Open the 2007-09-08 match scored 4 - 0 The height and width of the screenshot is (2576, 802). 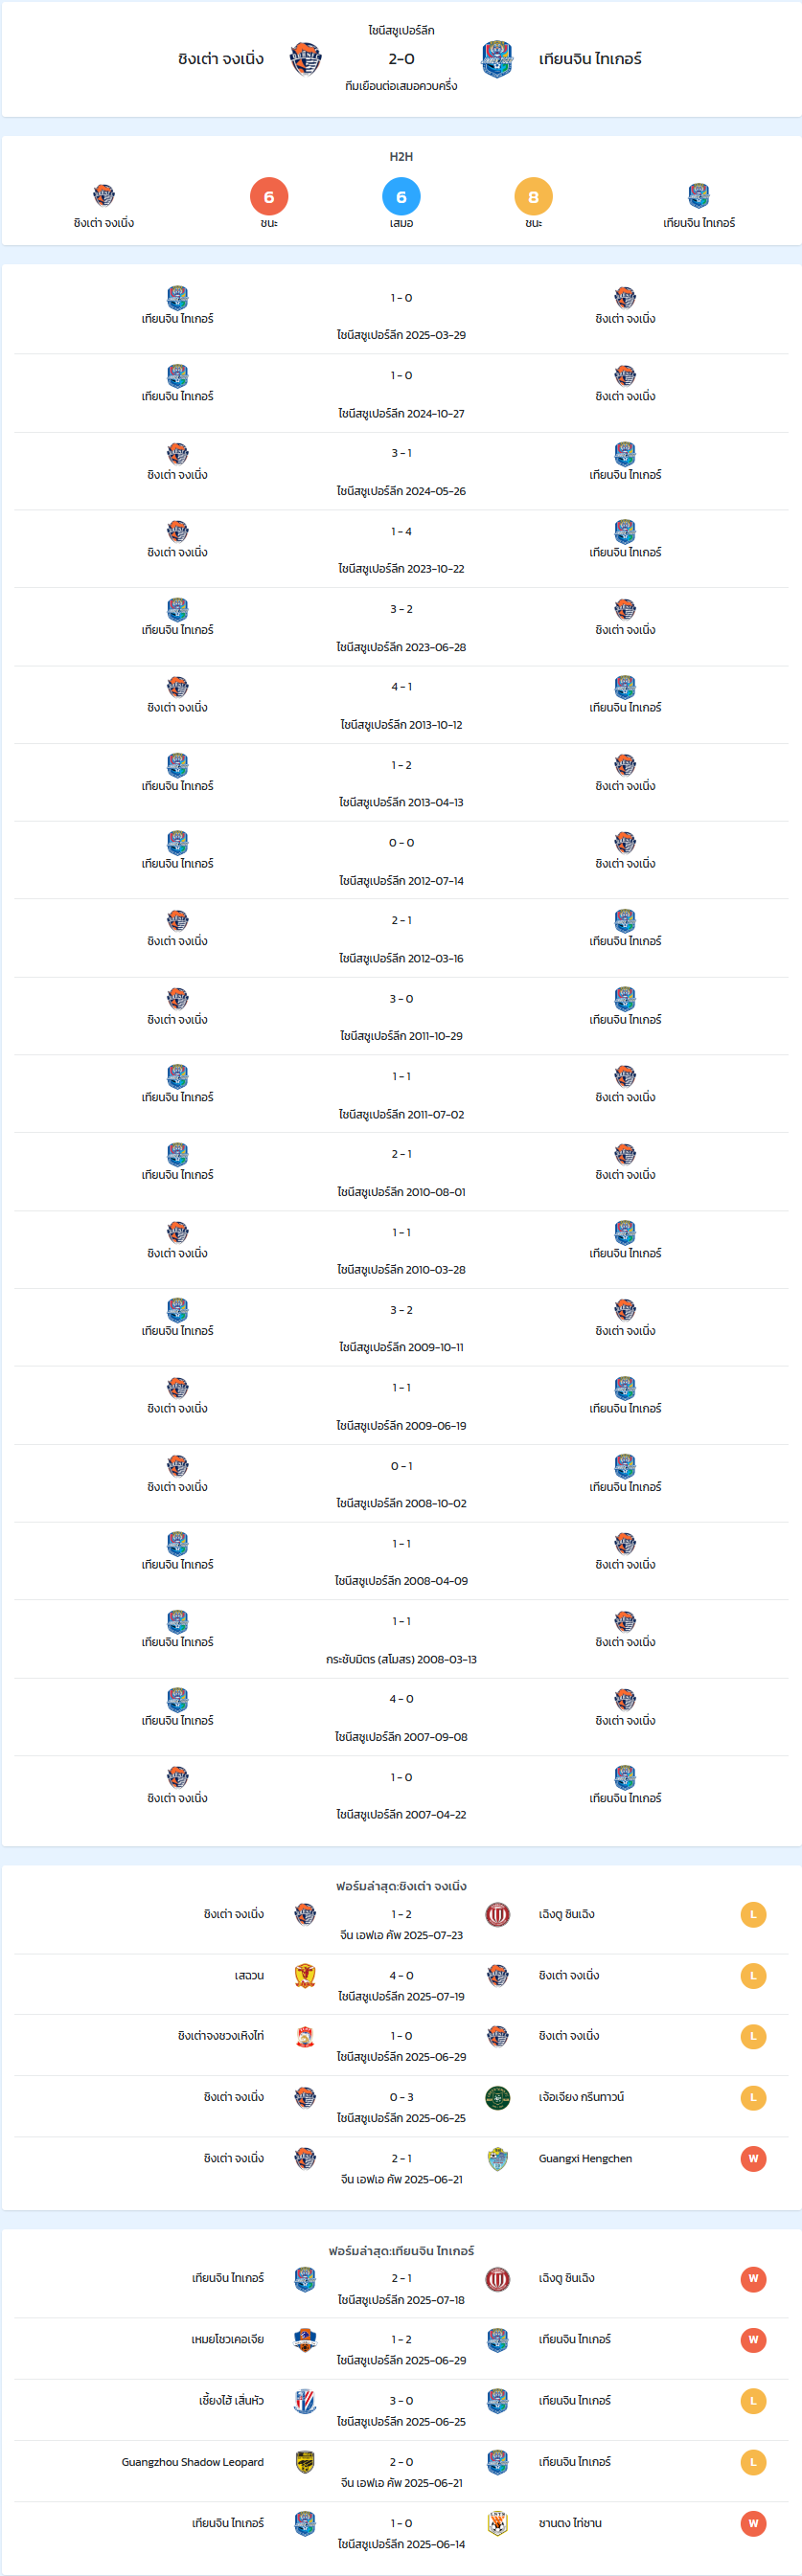click(401, 1717)
